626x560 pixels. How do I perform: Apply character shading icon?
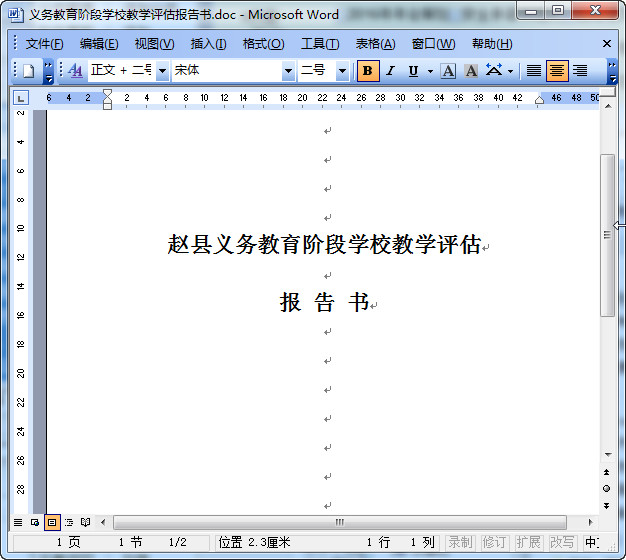pos(471,71)
